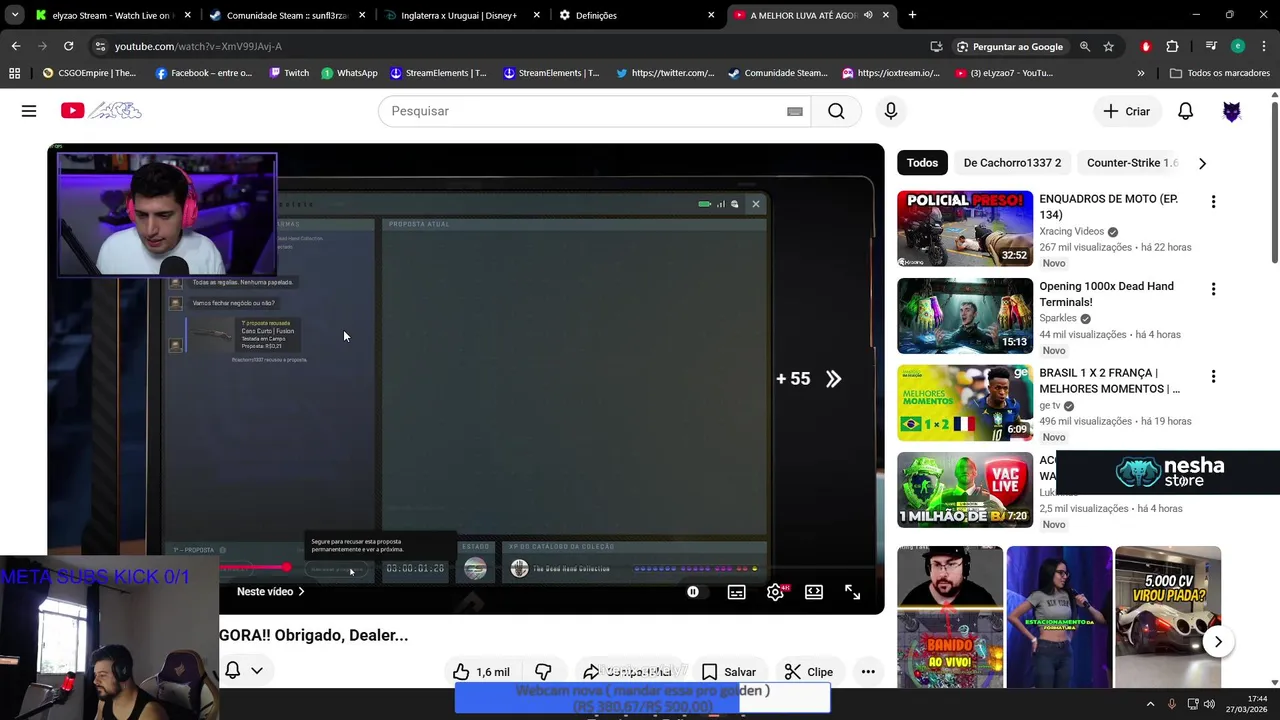Switch player to theater mode

coord(814,592)
